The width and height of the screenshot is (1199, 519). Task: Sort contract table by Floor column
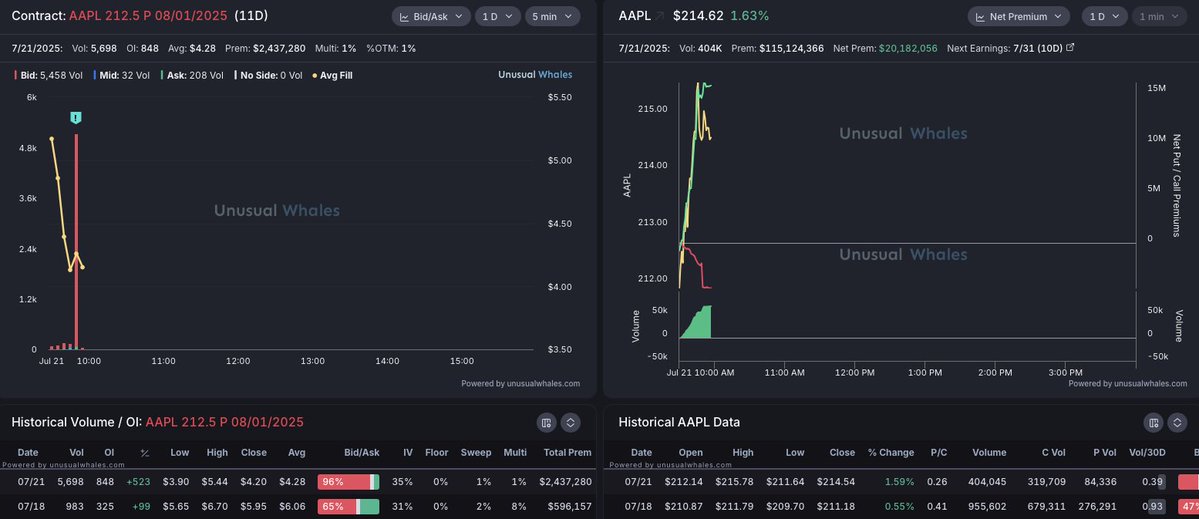click(x=437, y=453)
